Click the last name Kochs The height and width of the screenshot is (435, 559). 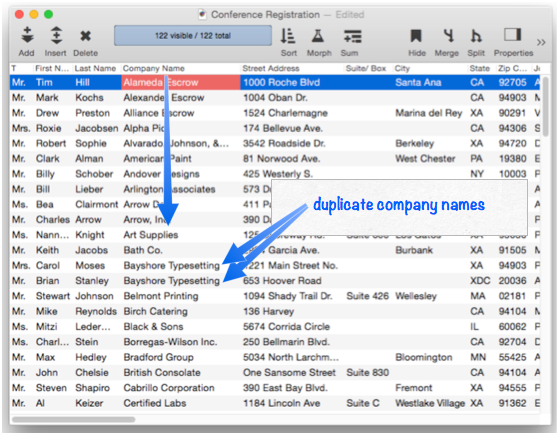pyautogui.click(x=89, y=98)
